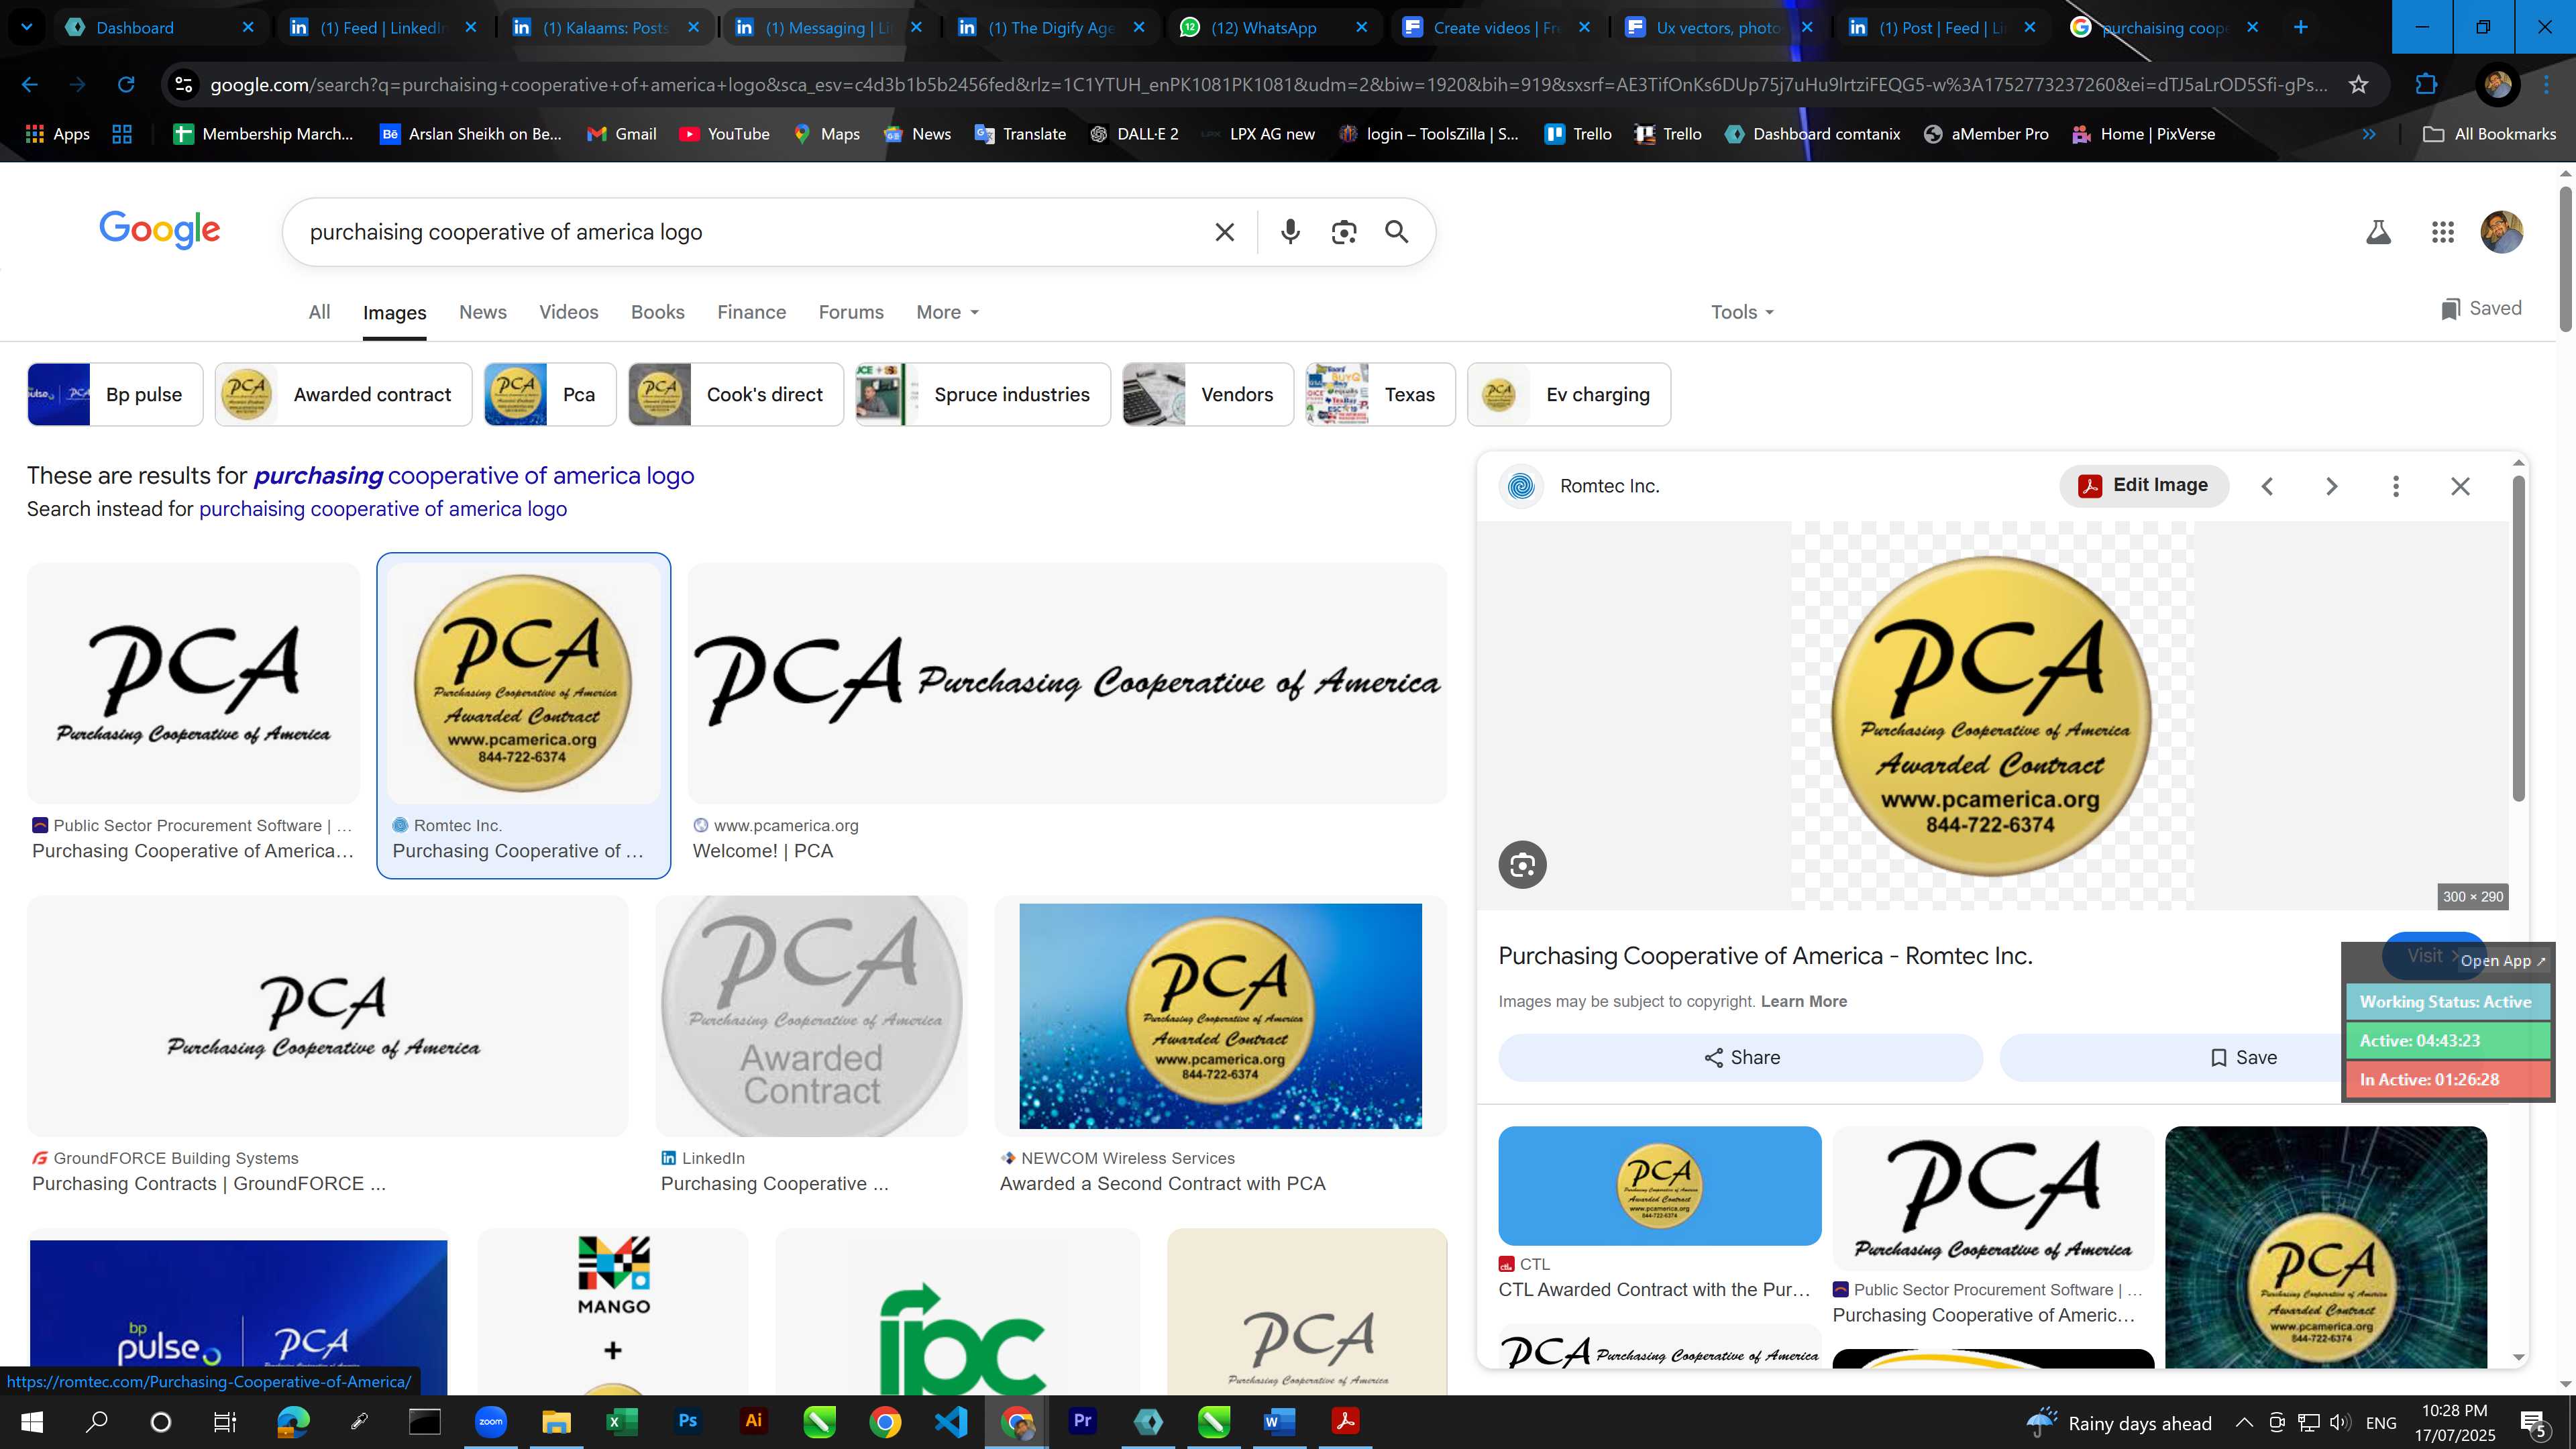Viewport: 2576px width, 1449px height.
Task: Switch to the Videos results tab
Action: [569, 312]
